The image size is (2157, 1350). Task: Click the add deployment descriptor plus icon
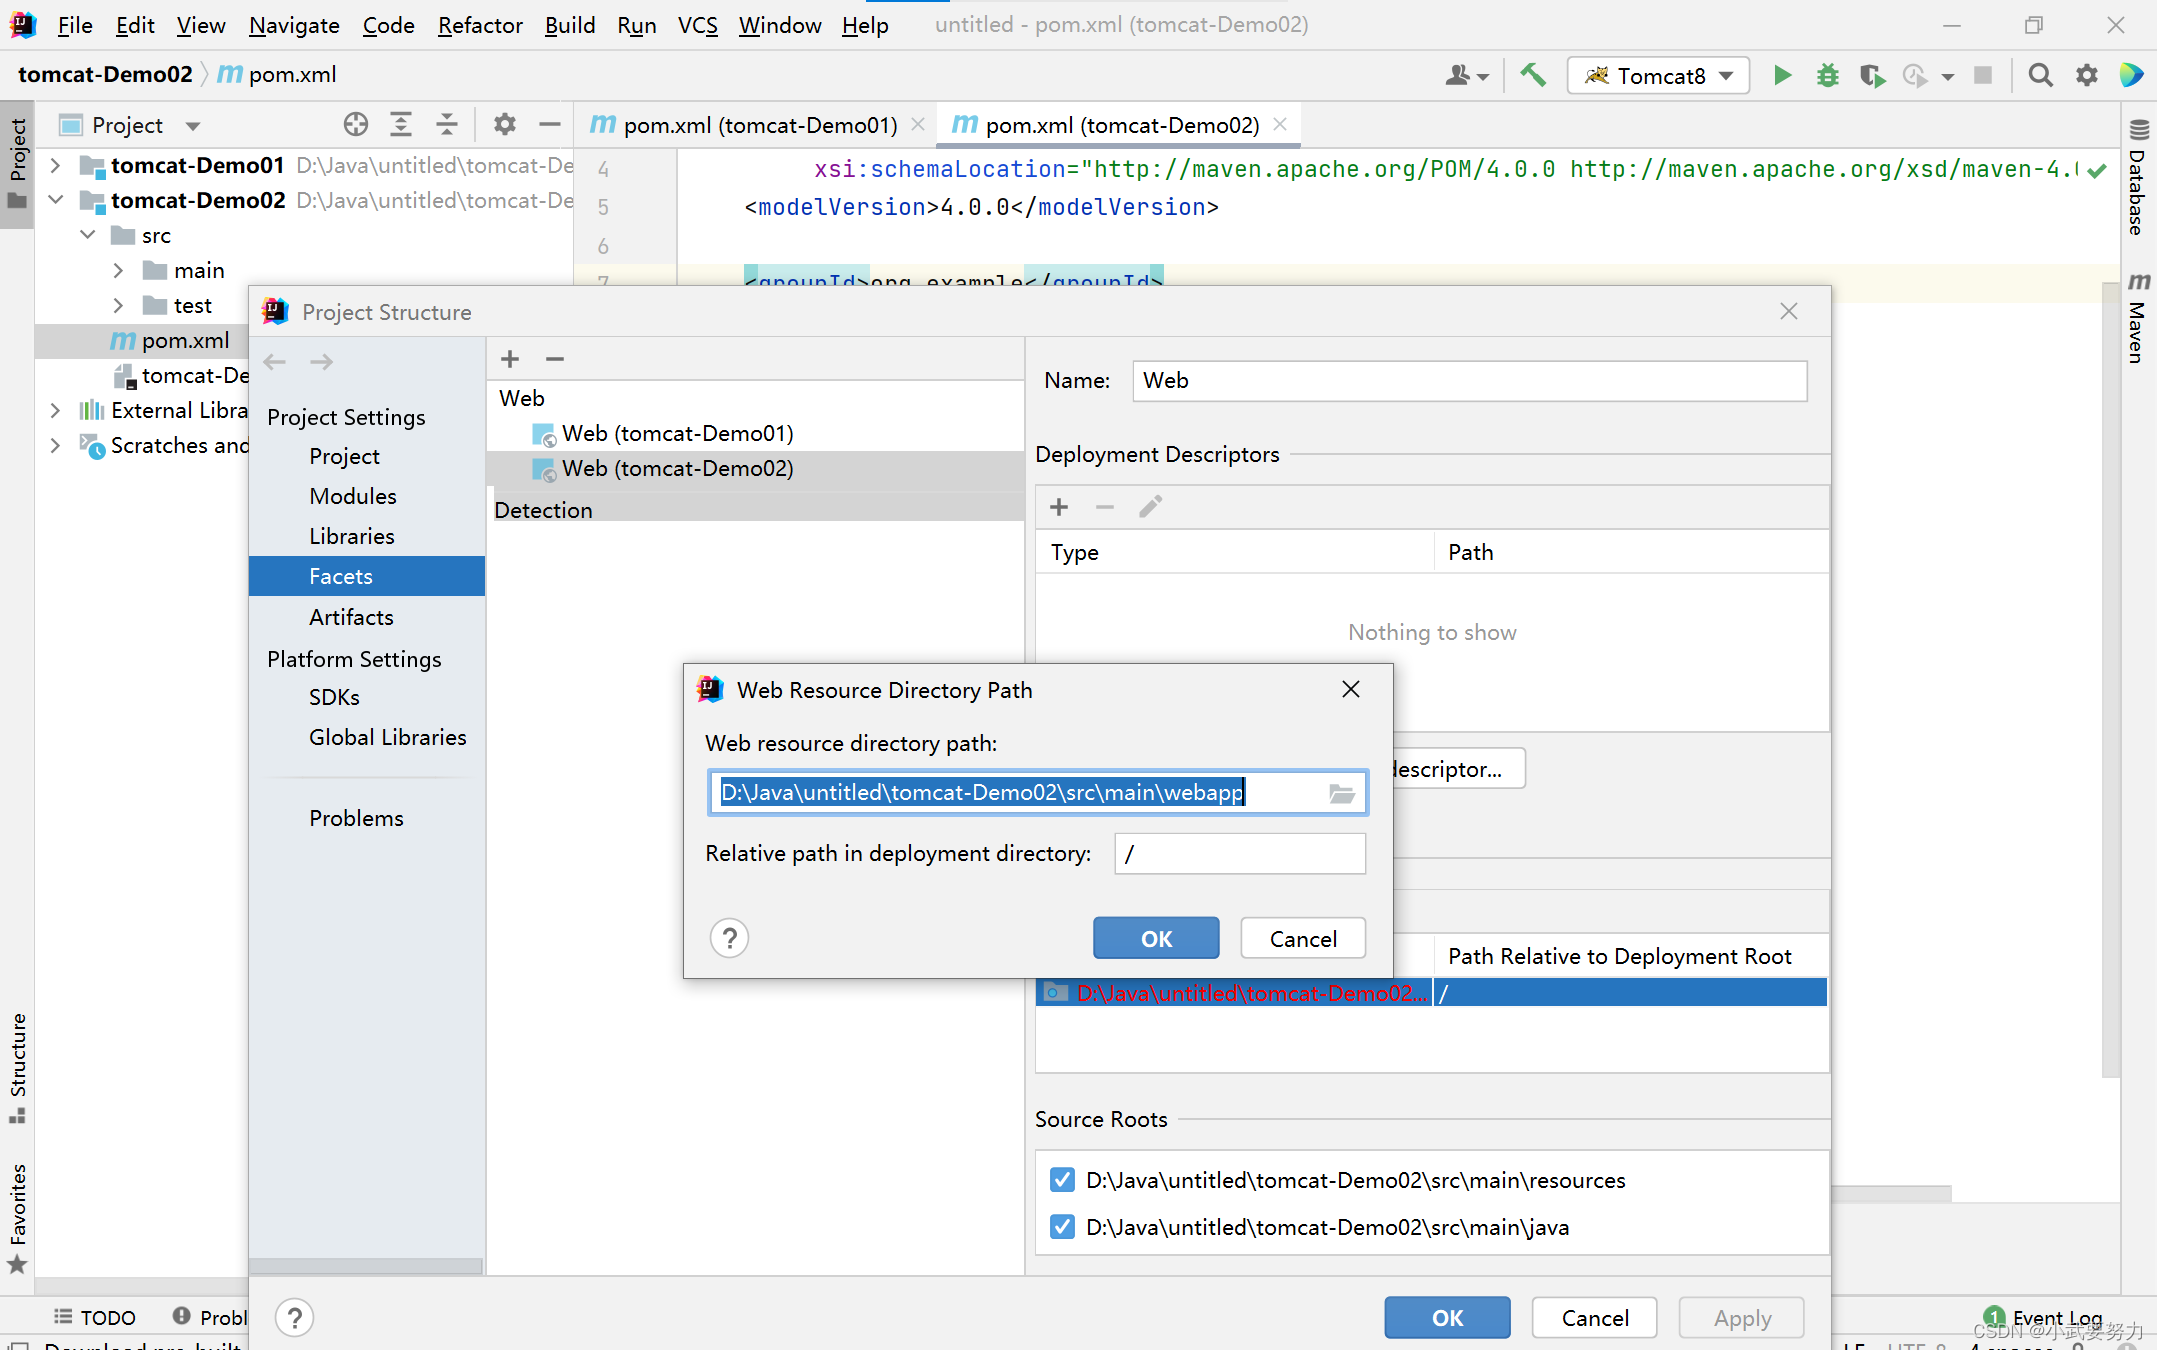pyautogui.click(x=1059, y=508)
